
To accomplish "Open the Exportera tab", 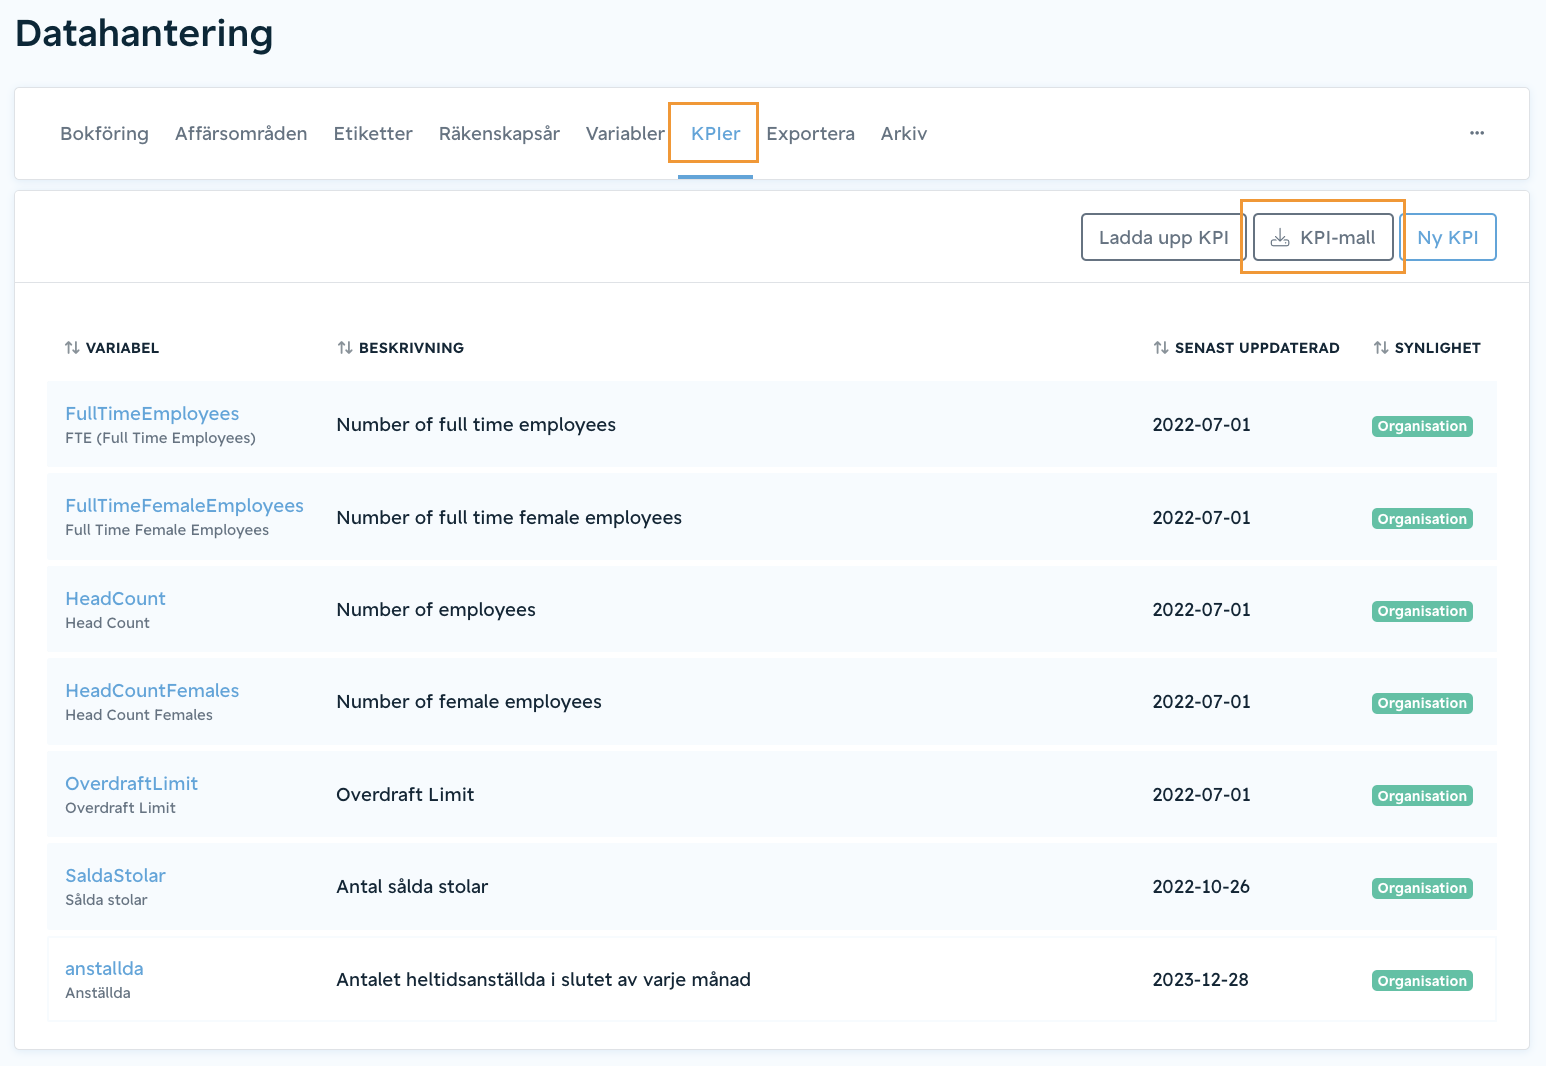I will [810, 134].
